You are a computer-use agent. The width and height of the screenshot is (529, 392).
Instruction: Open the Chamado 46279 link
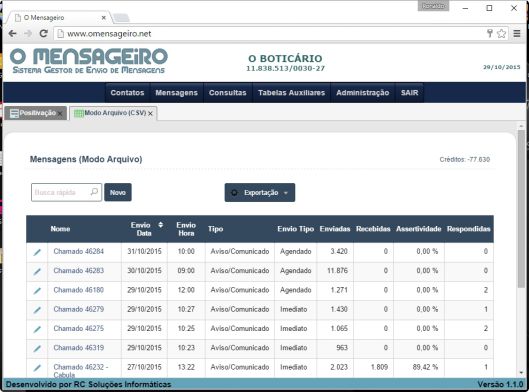(79, 309)
